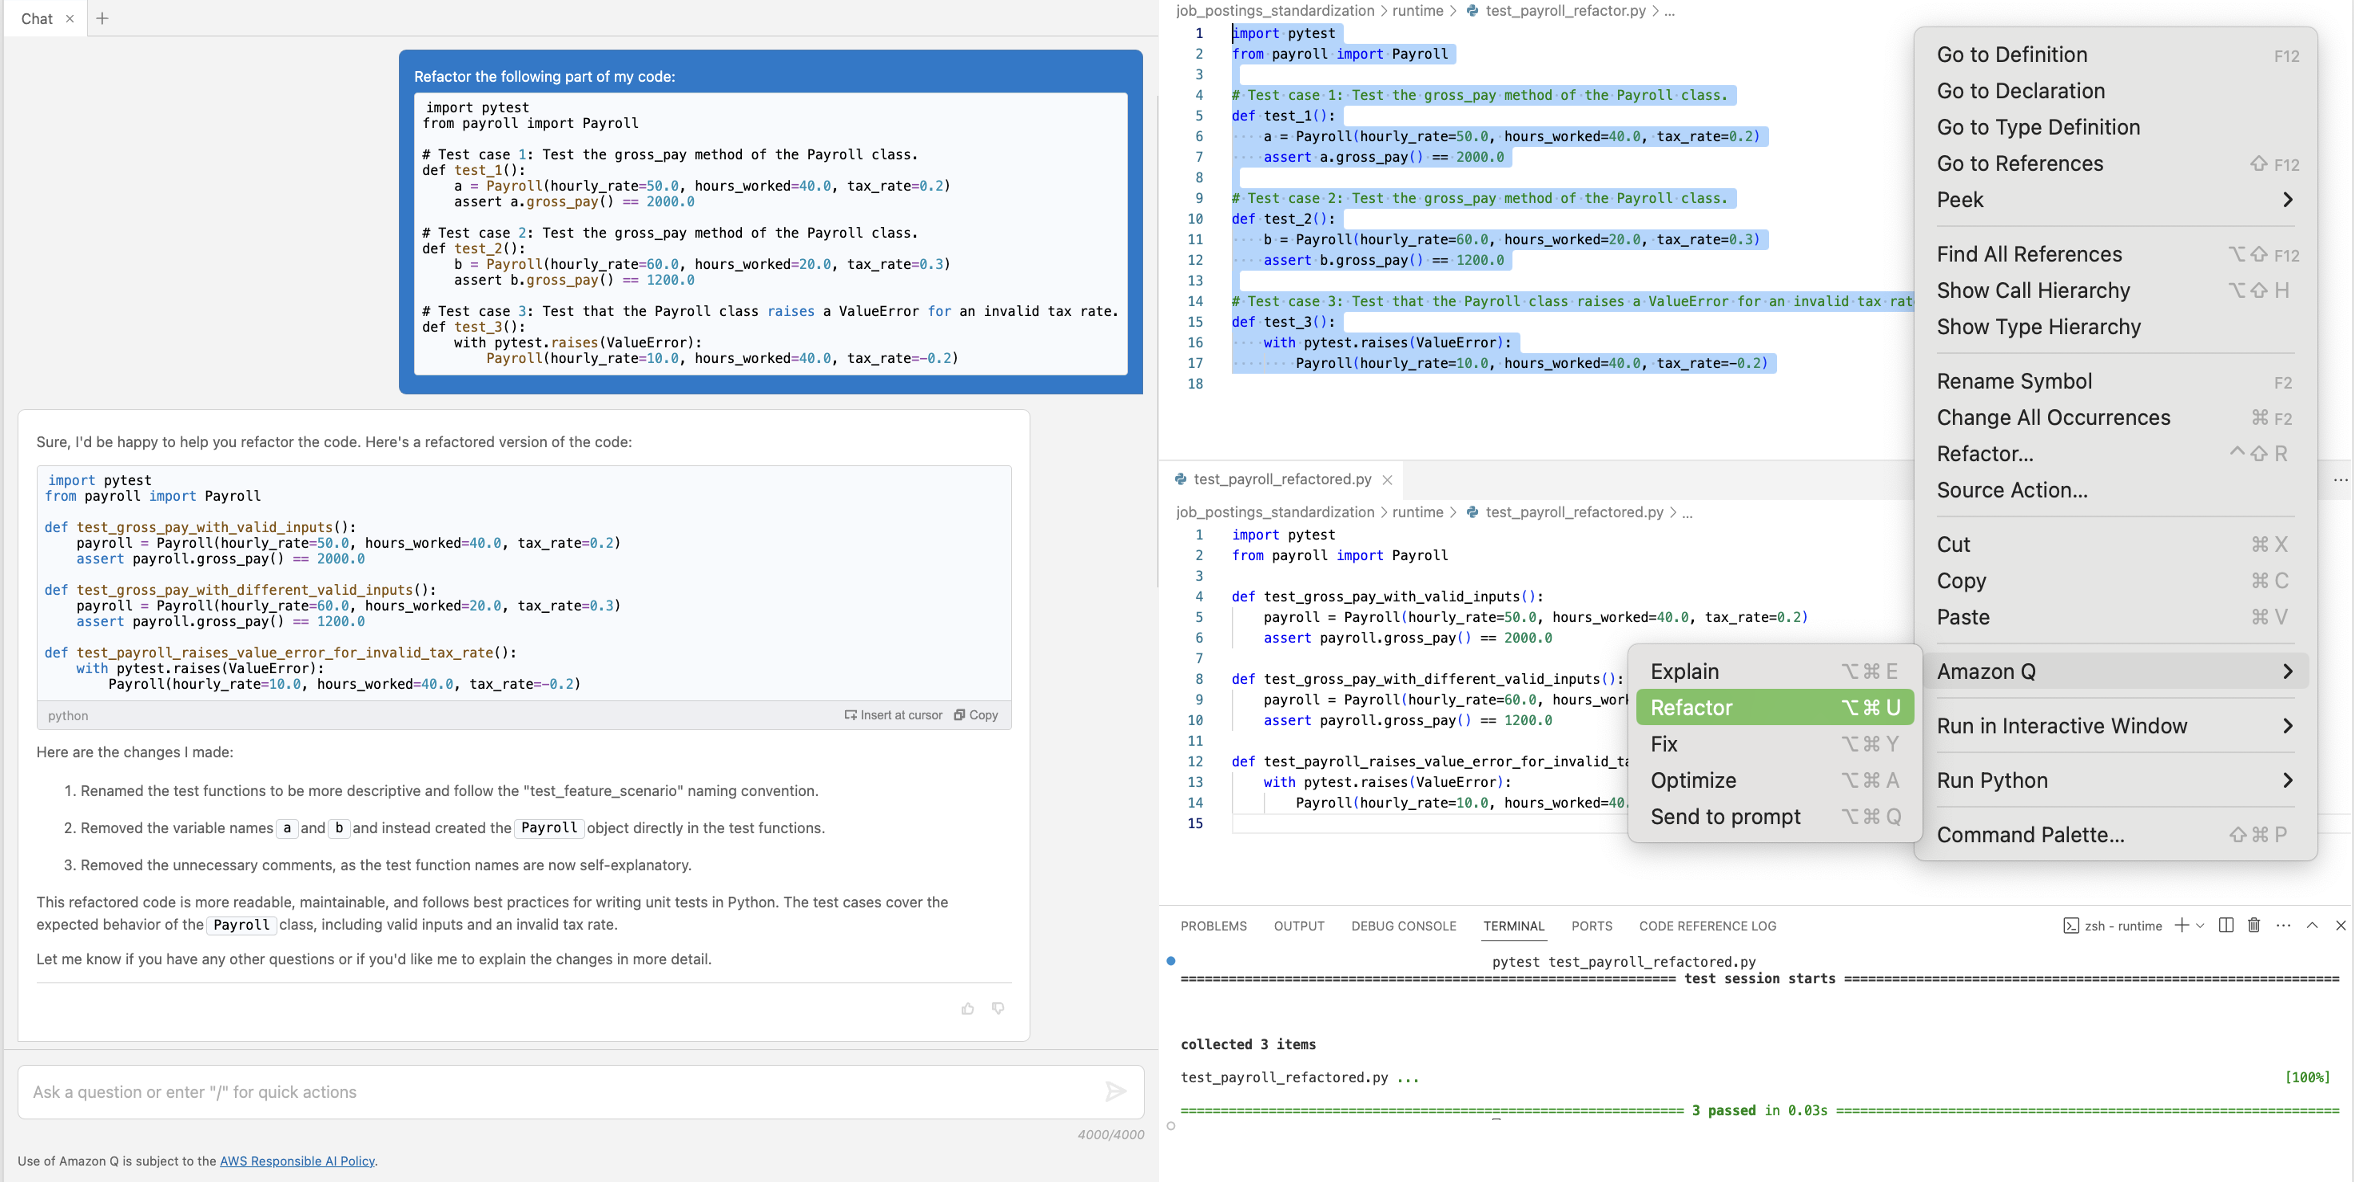Open editor actions via the ellipsis icon

(x=2340, y=480)
